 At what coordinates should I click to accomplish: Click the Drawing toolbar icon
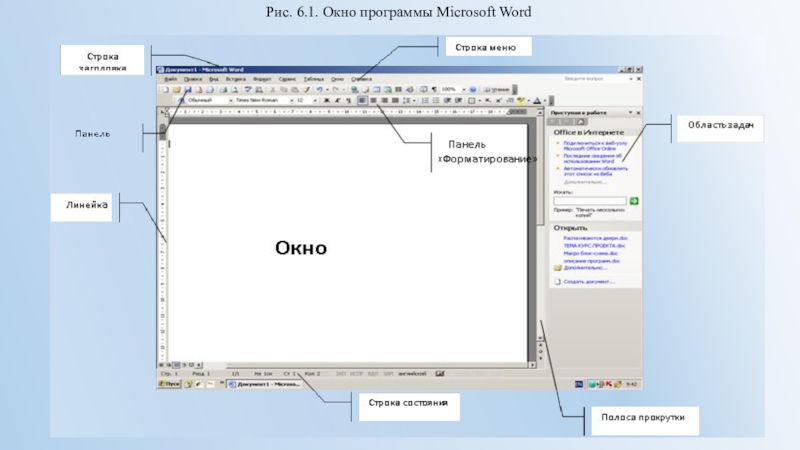tap(410, 89)
